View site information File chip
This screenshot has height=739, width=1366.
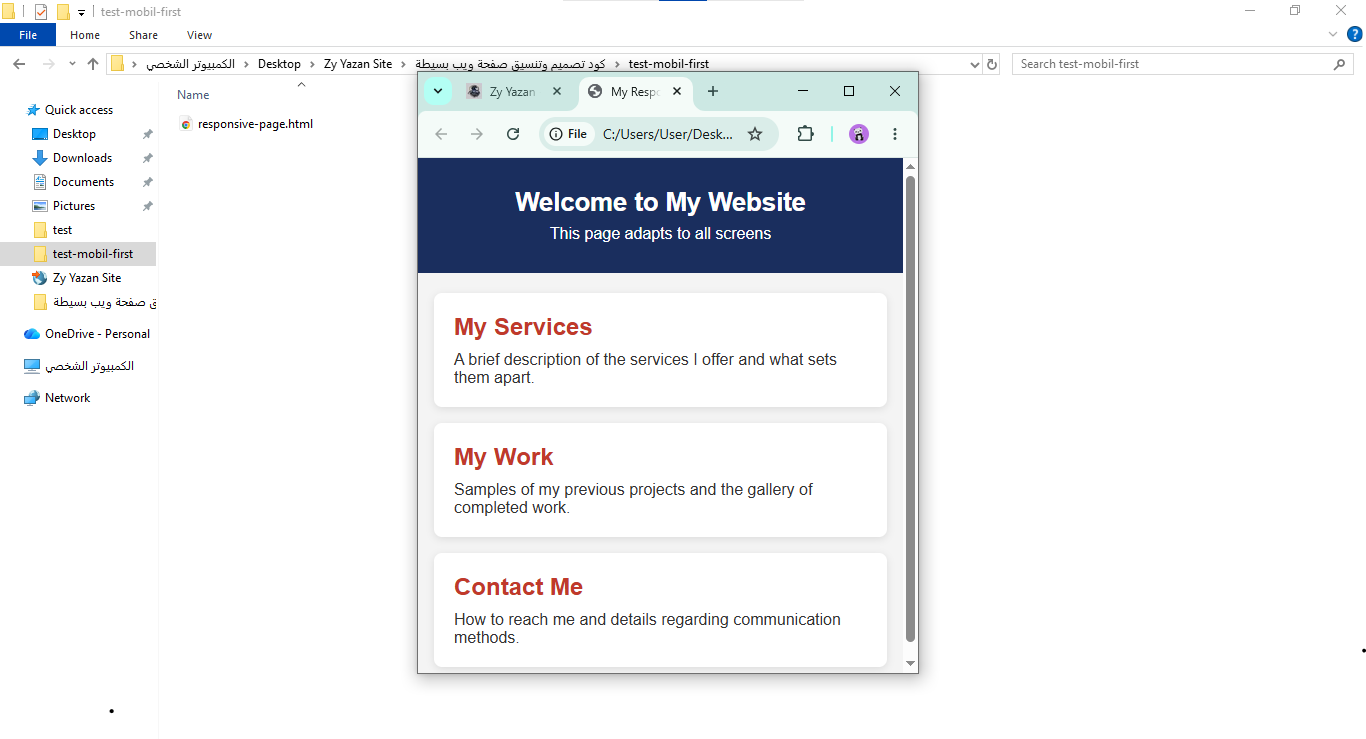click(569, 134)
